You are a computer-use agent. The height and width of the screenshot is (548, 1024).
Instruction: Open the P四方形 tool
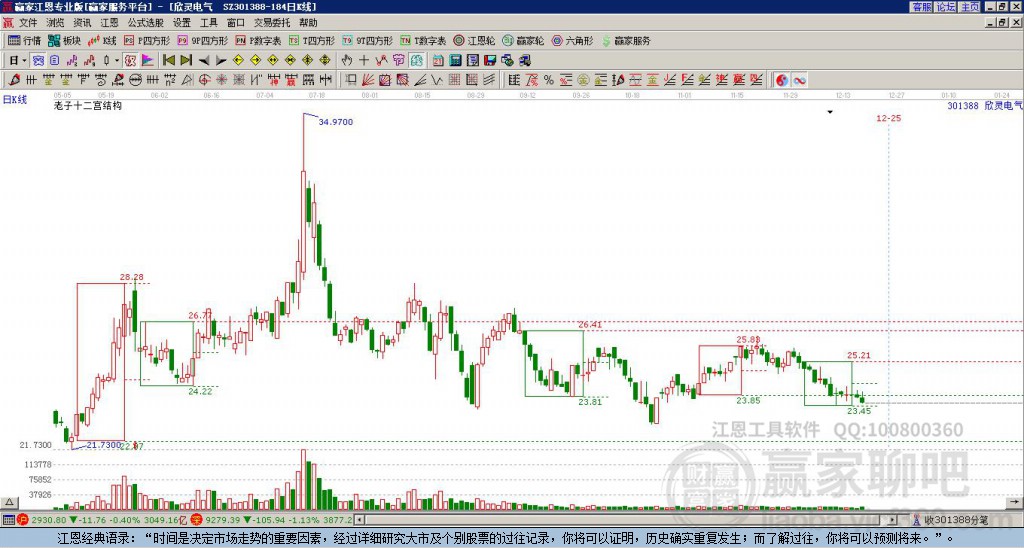[147, 40]
